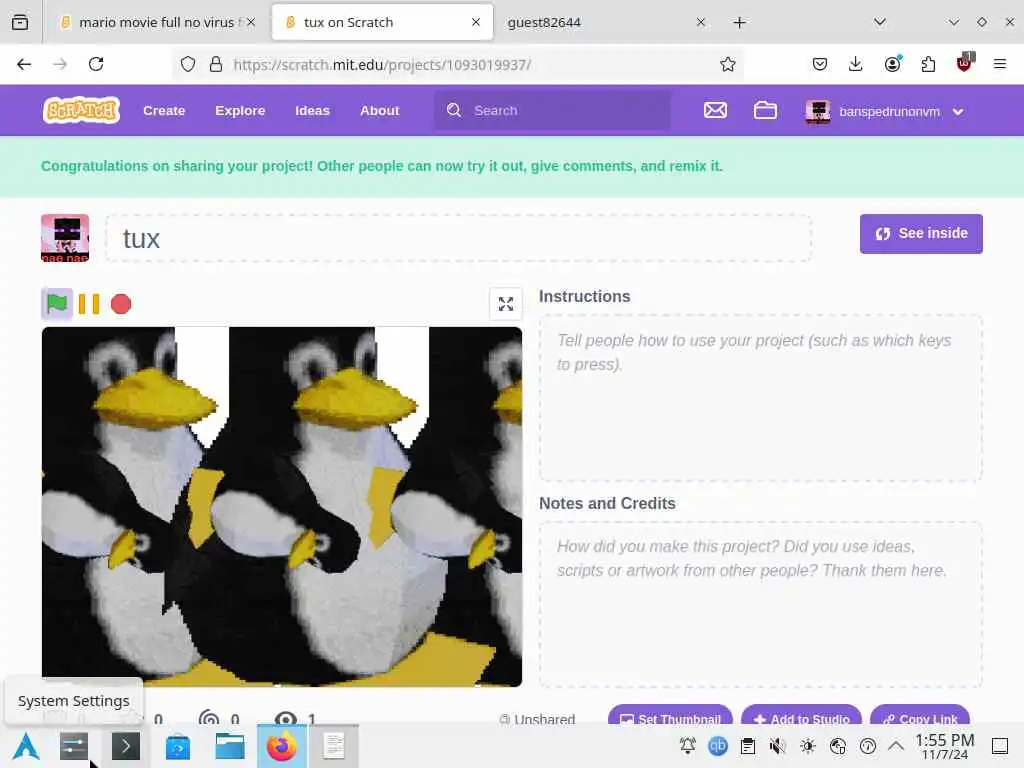Open the Firefox downloads panel
This screenshot has height=768, width=1024.
click(856, 64)
